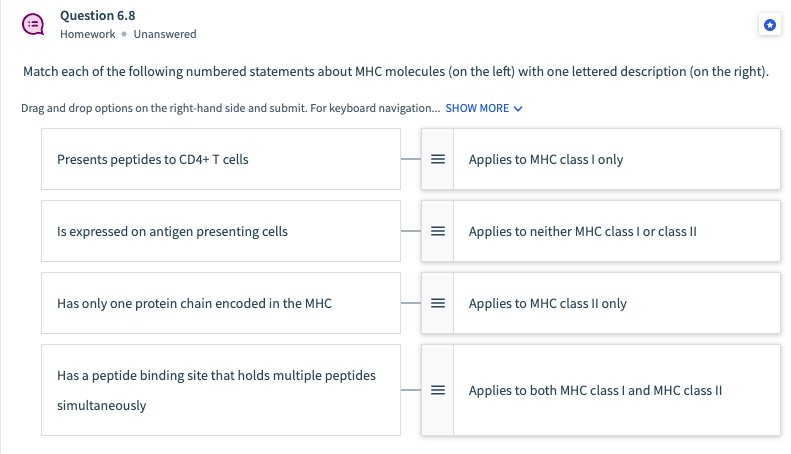Click drag handle for 'both MHC class I and II'
Image resolution: width=791 pixels, height=454 pixels.
[x=437, y=390]
